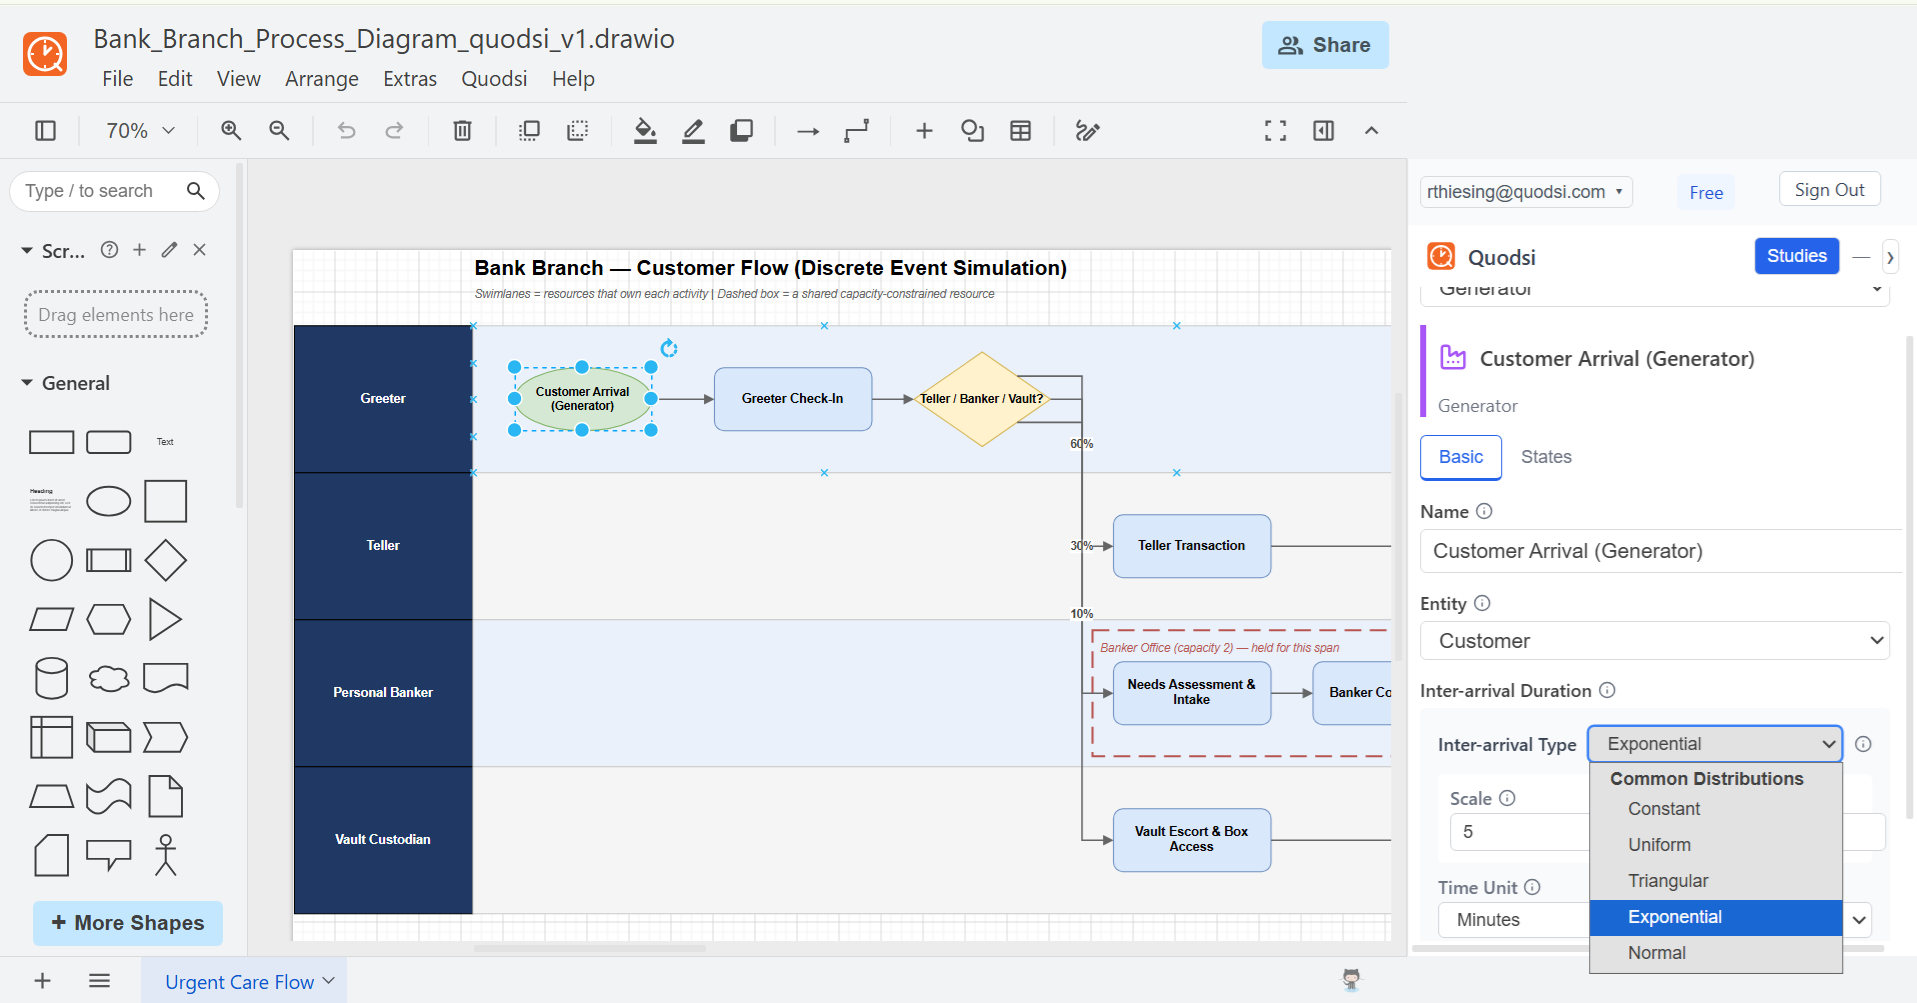The image size is (1917, 1003).
Task: Click the Scratchpad help icon
Action: (x=110, y=250)
